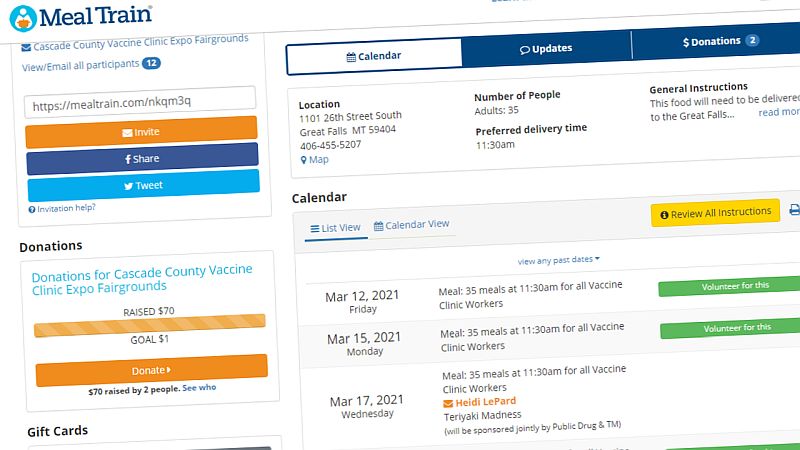Switch to List View

335,228
